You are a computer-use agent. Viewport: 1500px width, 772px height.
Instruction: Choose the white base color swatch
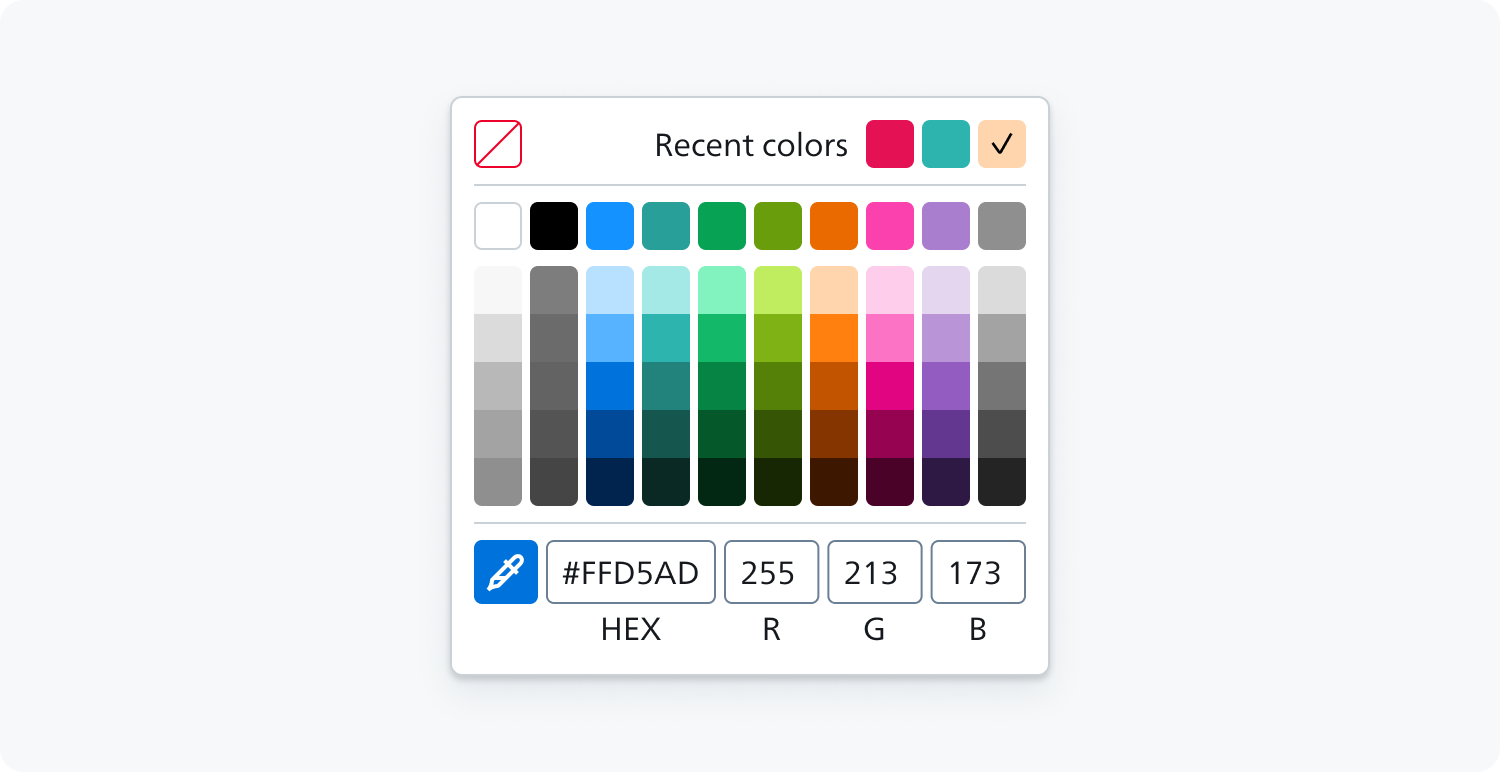(x=498, y=226)
